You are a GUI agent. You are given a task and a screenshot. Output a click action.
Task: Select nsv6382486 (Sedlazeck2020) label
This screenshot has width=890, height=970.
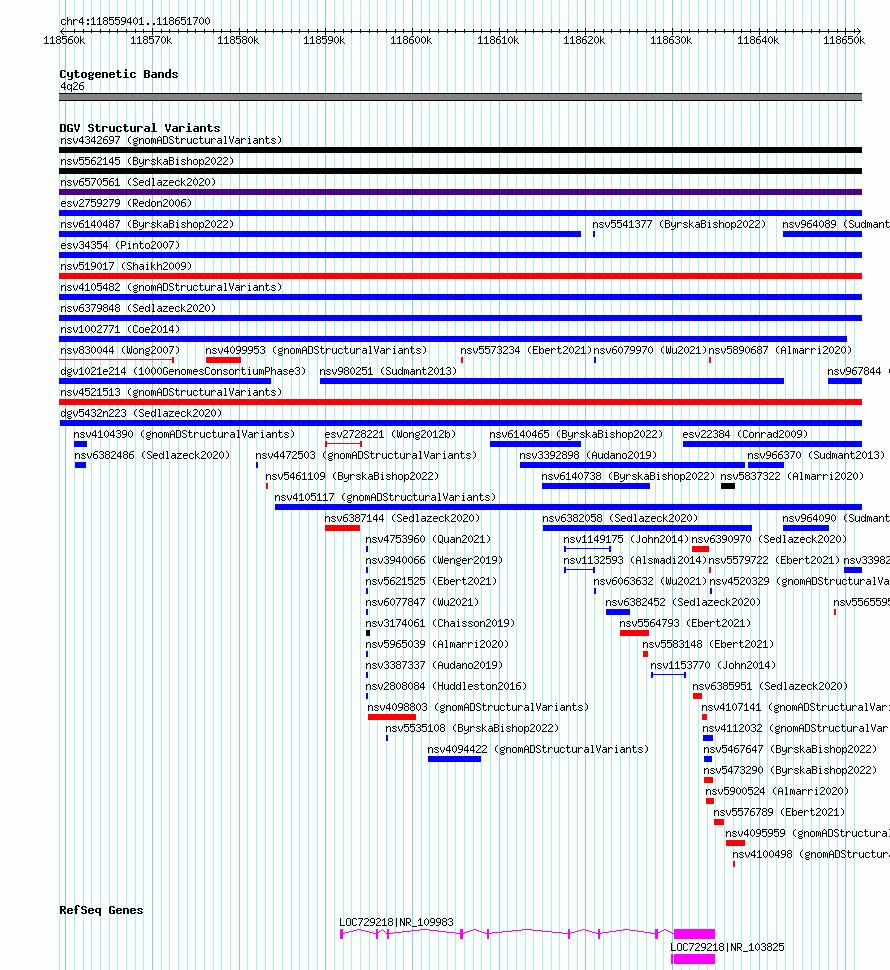click(x=152, y=456)
